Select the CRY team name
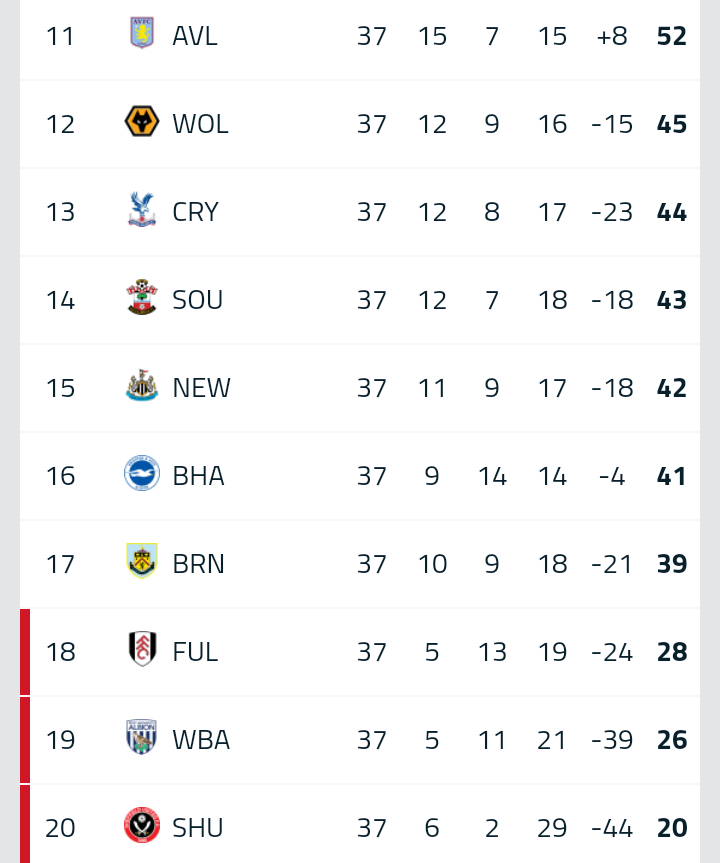Viewport: 720px width, 863px height. (195, 212)
